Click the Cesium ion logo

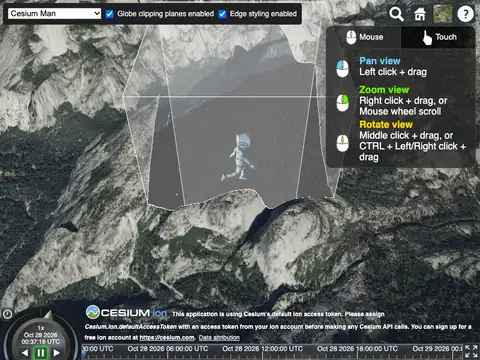pos(126,312)
